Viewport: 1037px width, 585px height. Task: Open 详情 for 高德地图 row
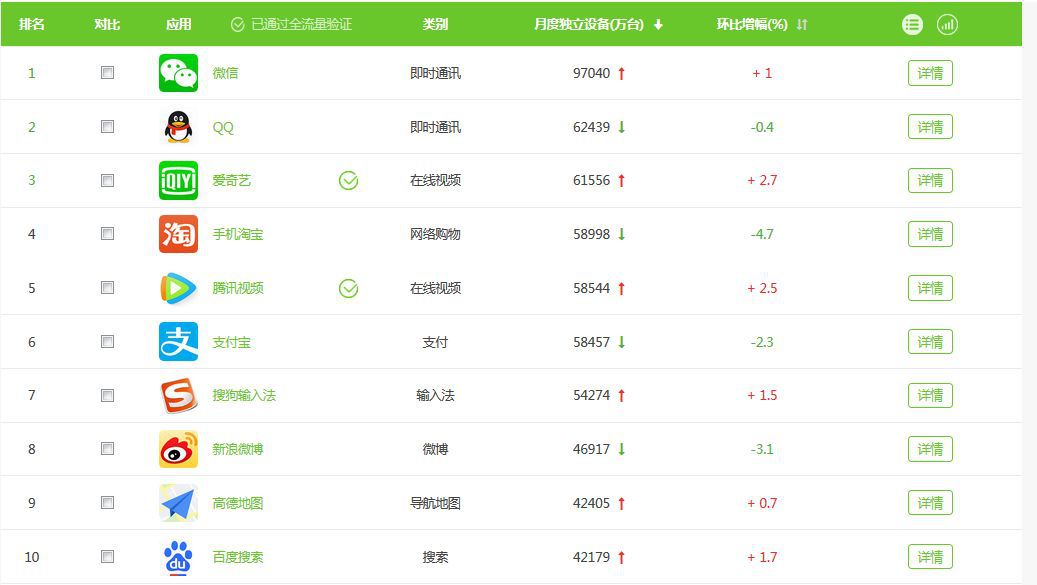[930, 503]
